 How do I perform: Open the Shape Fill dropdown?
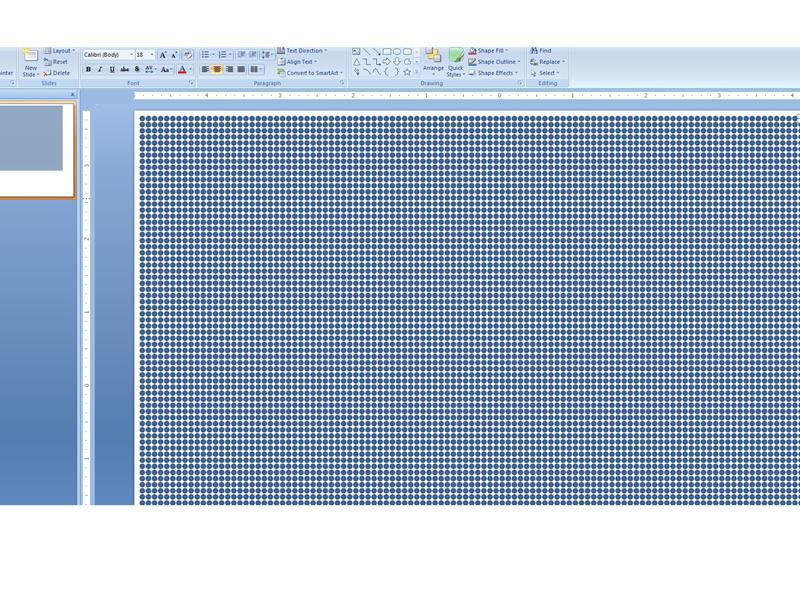pos(490,50)
